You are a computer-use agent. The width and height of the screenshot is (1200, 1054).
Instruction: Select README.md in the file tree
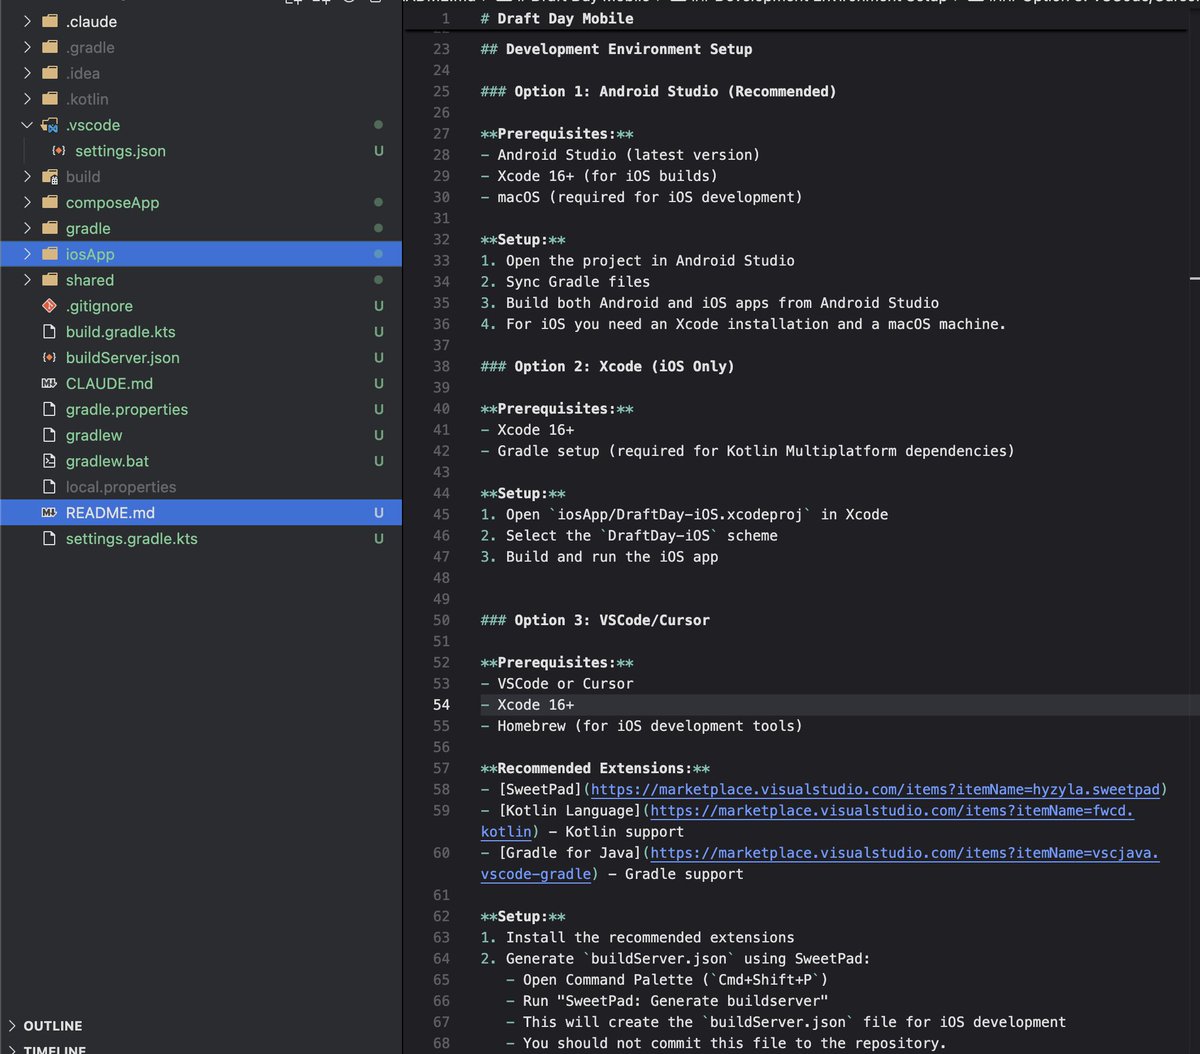[x=111, y=513]
